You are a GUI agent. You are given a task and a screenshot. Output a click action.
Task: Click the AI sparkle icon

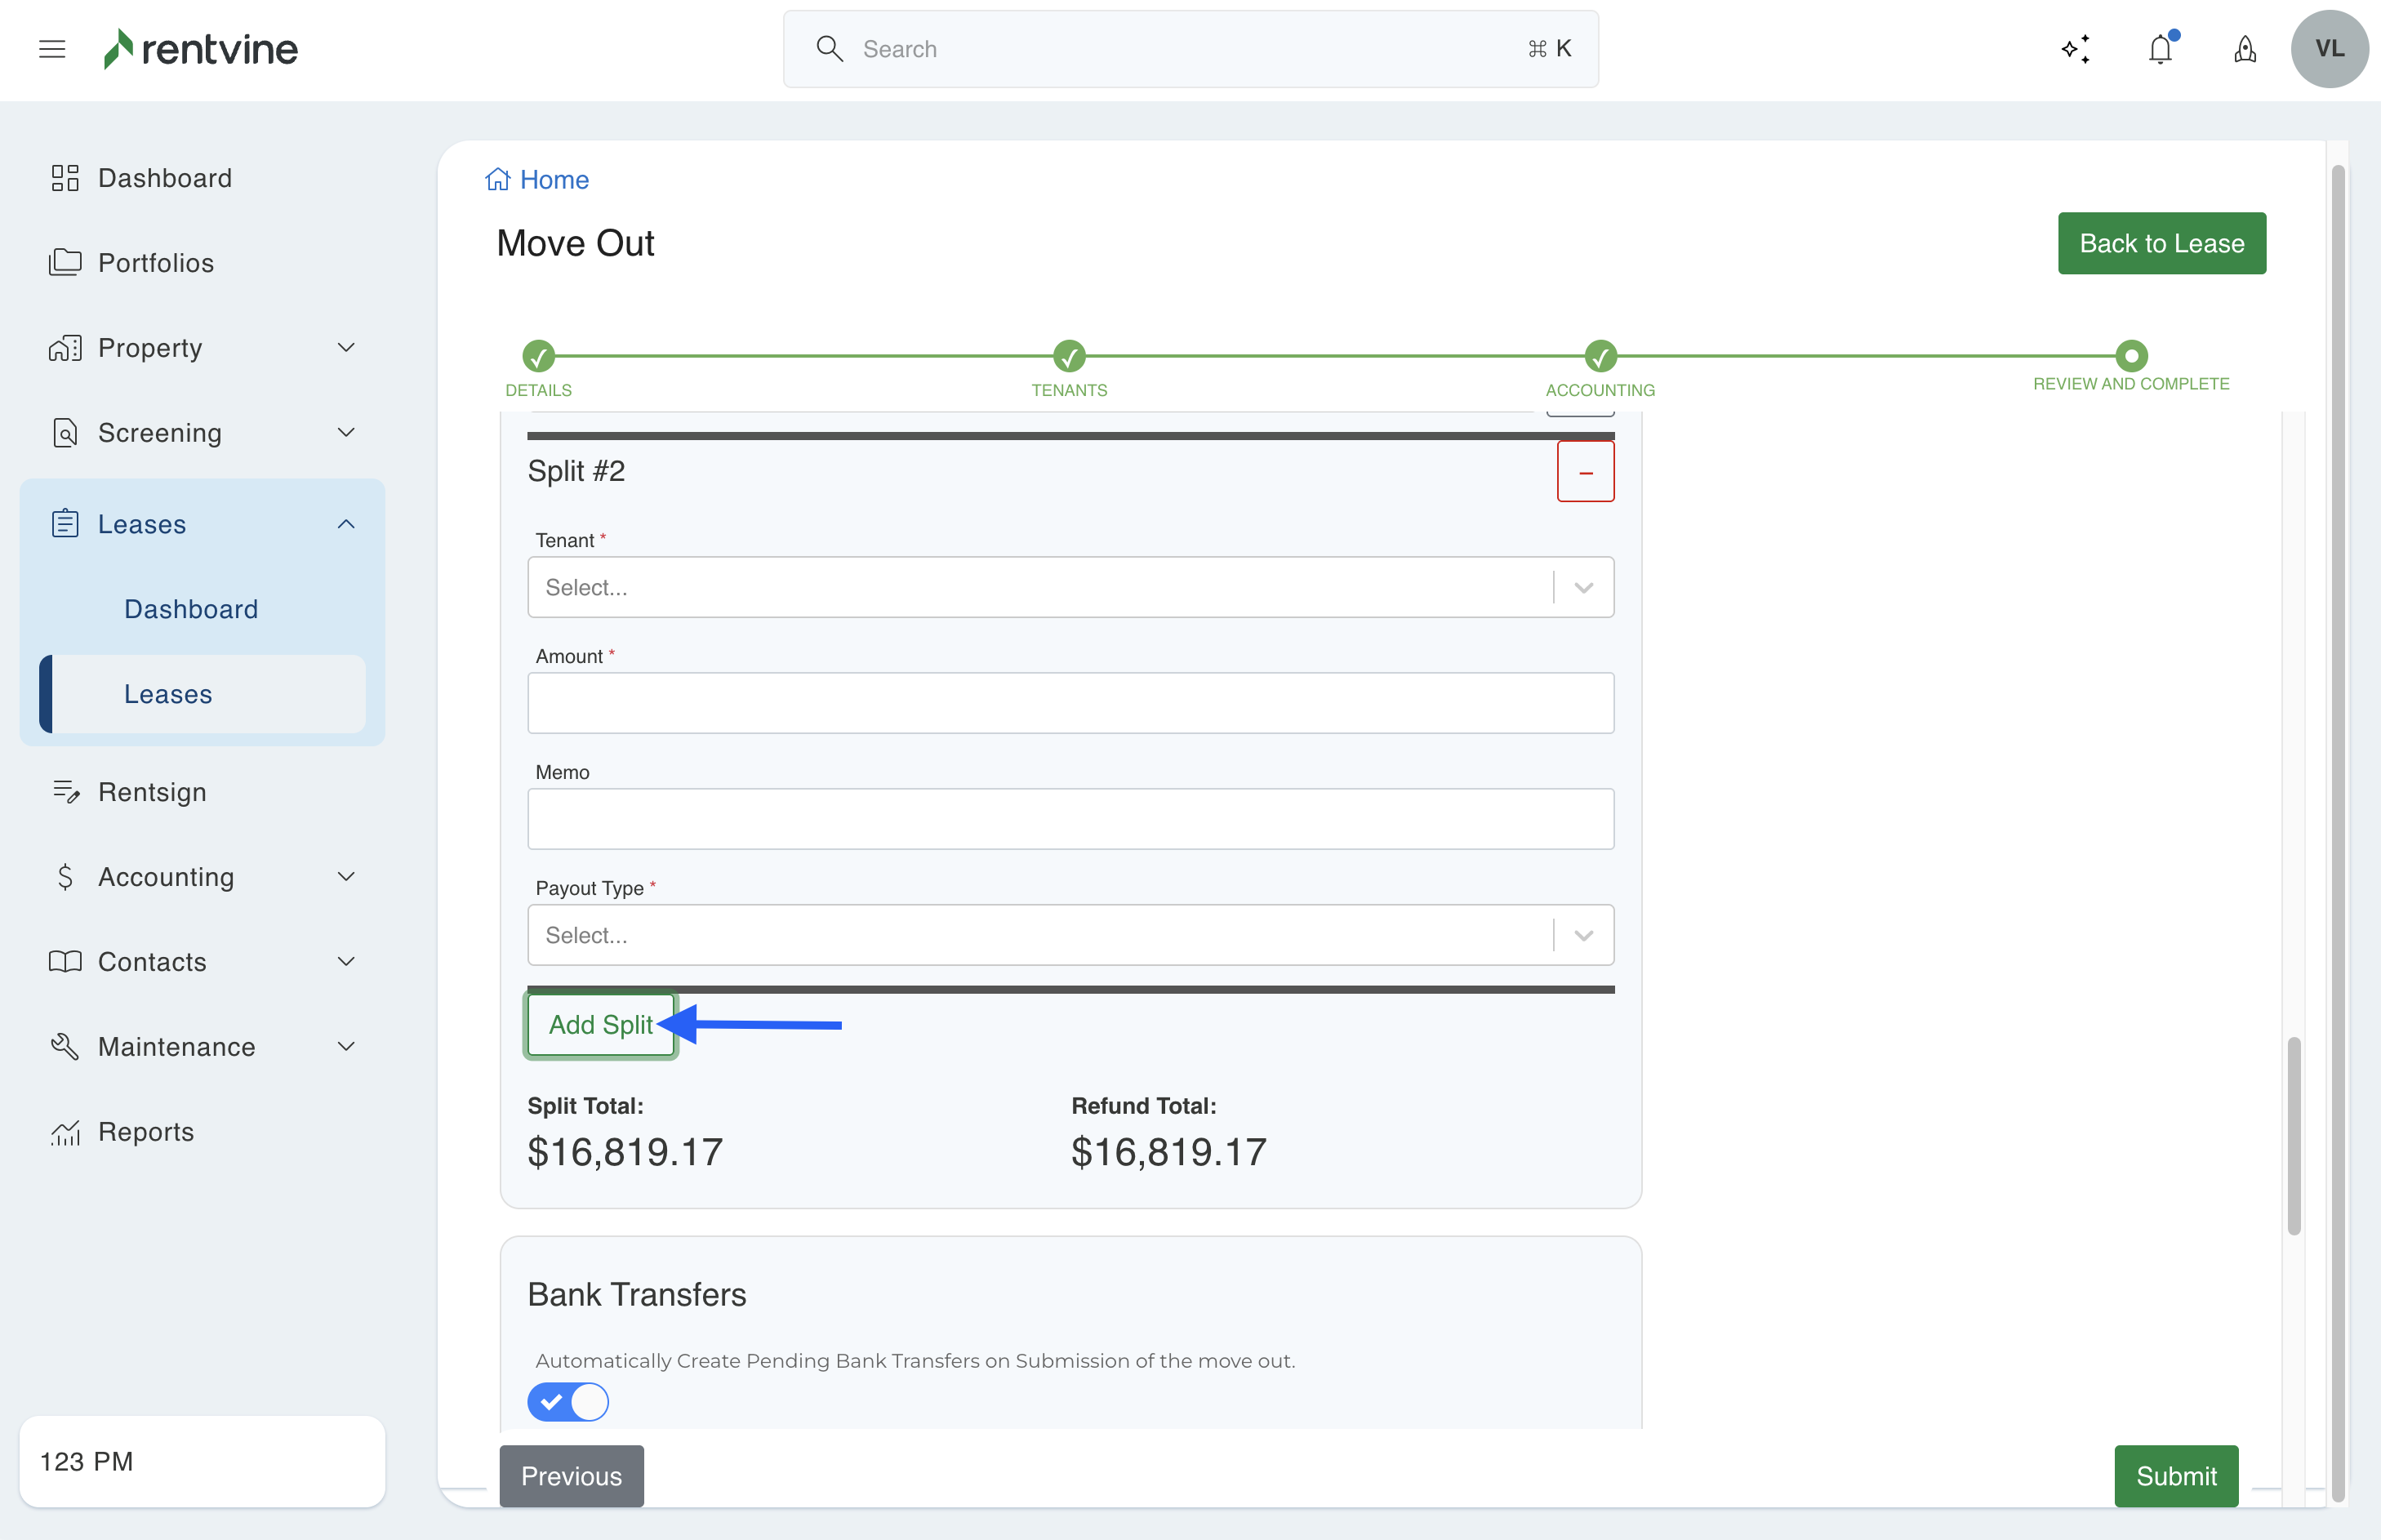click(2076, 49)
